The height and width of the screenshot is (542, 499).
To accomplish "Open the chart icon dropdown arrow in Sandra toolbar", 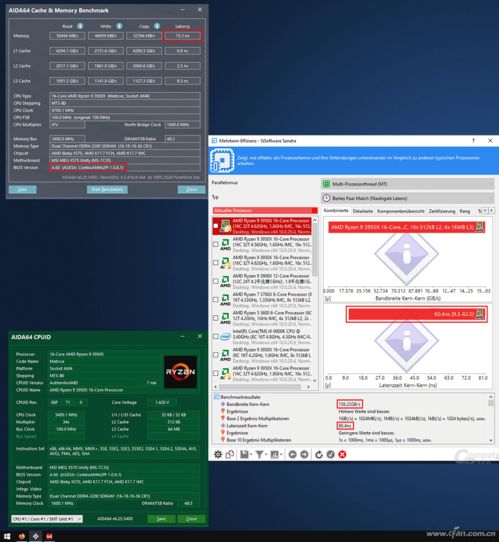I will coord(281,455).
